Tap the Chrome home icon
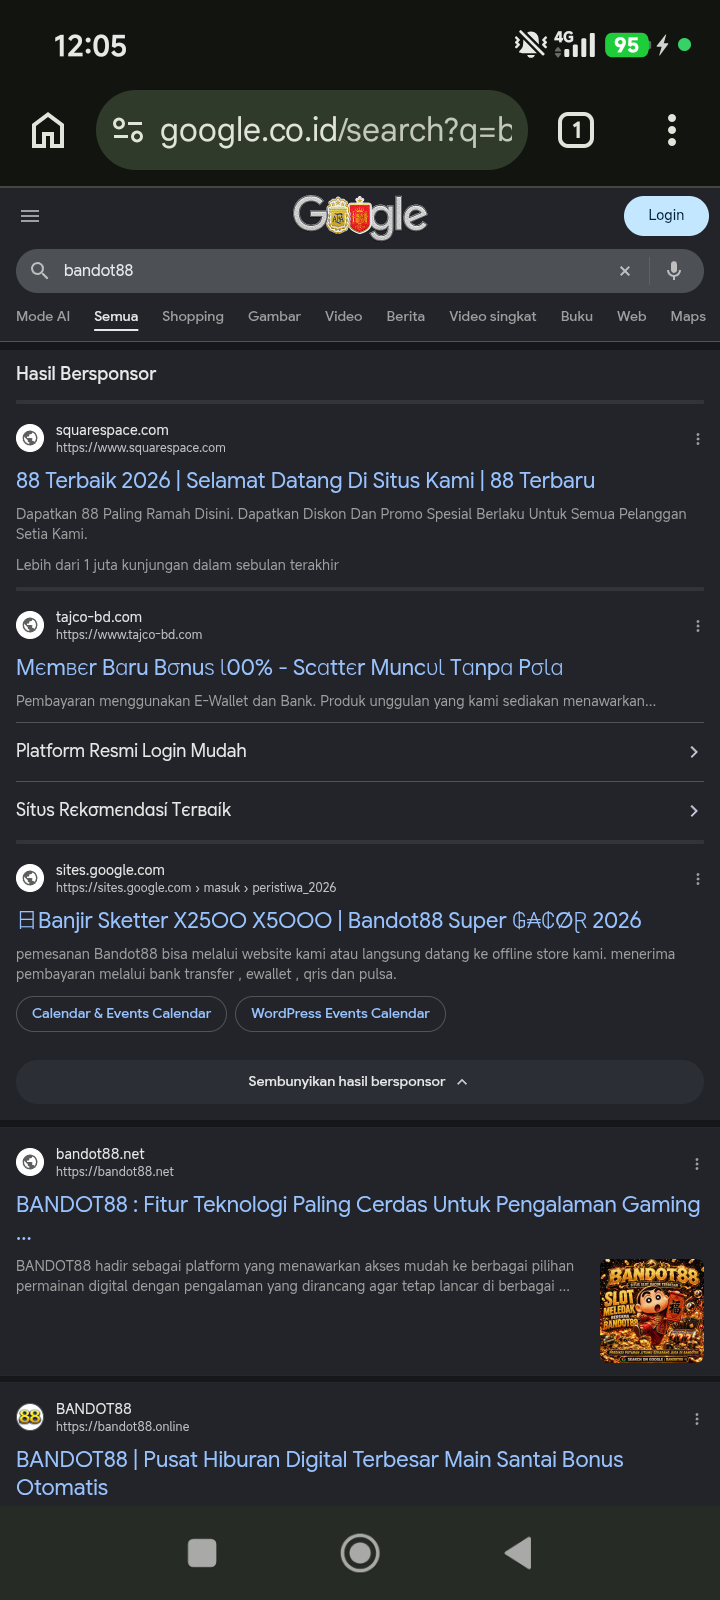720x1600 pixels. point(48,130)
